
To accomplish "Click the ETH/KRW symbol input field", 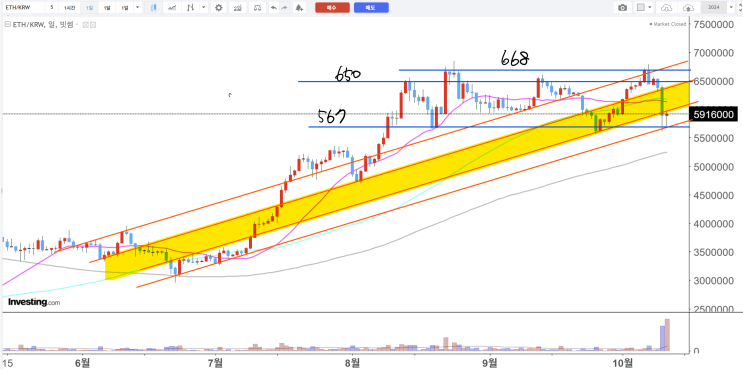I will point(24,8).
